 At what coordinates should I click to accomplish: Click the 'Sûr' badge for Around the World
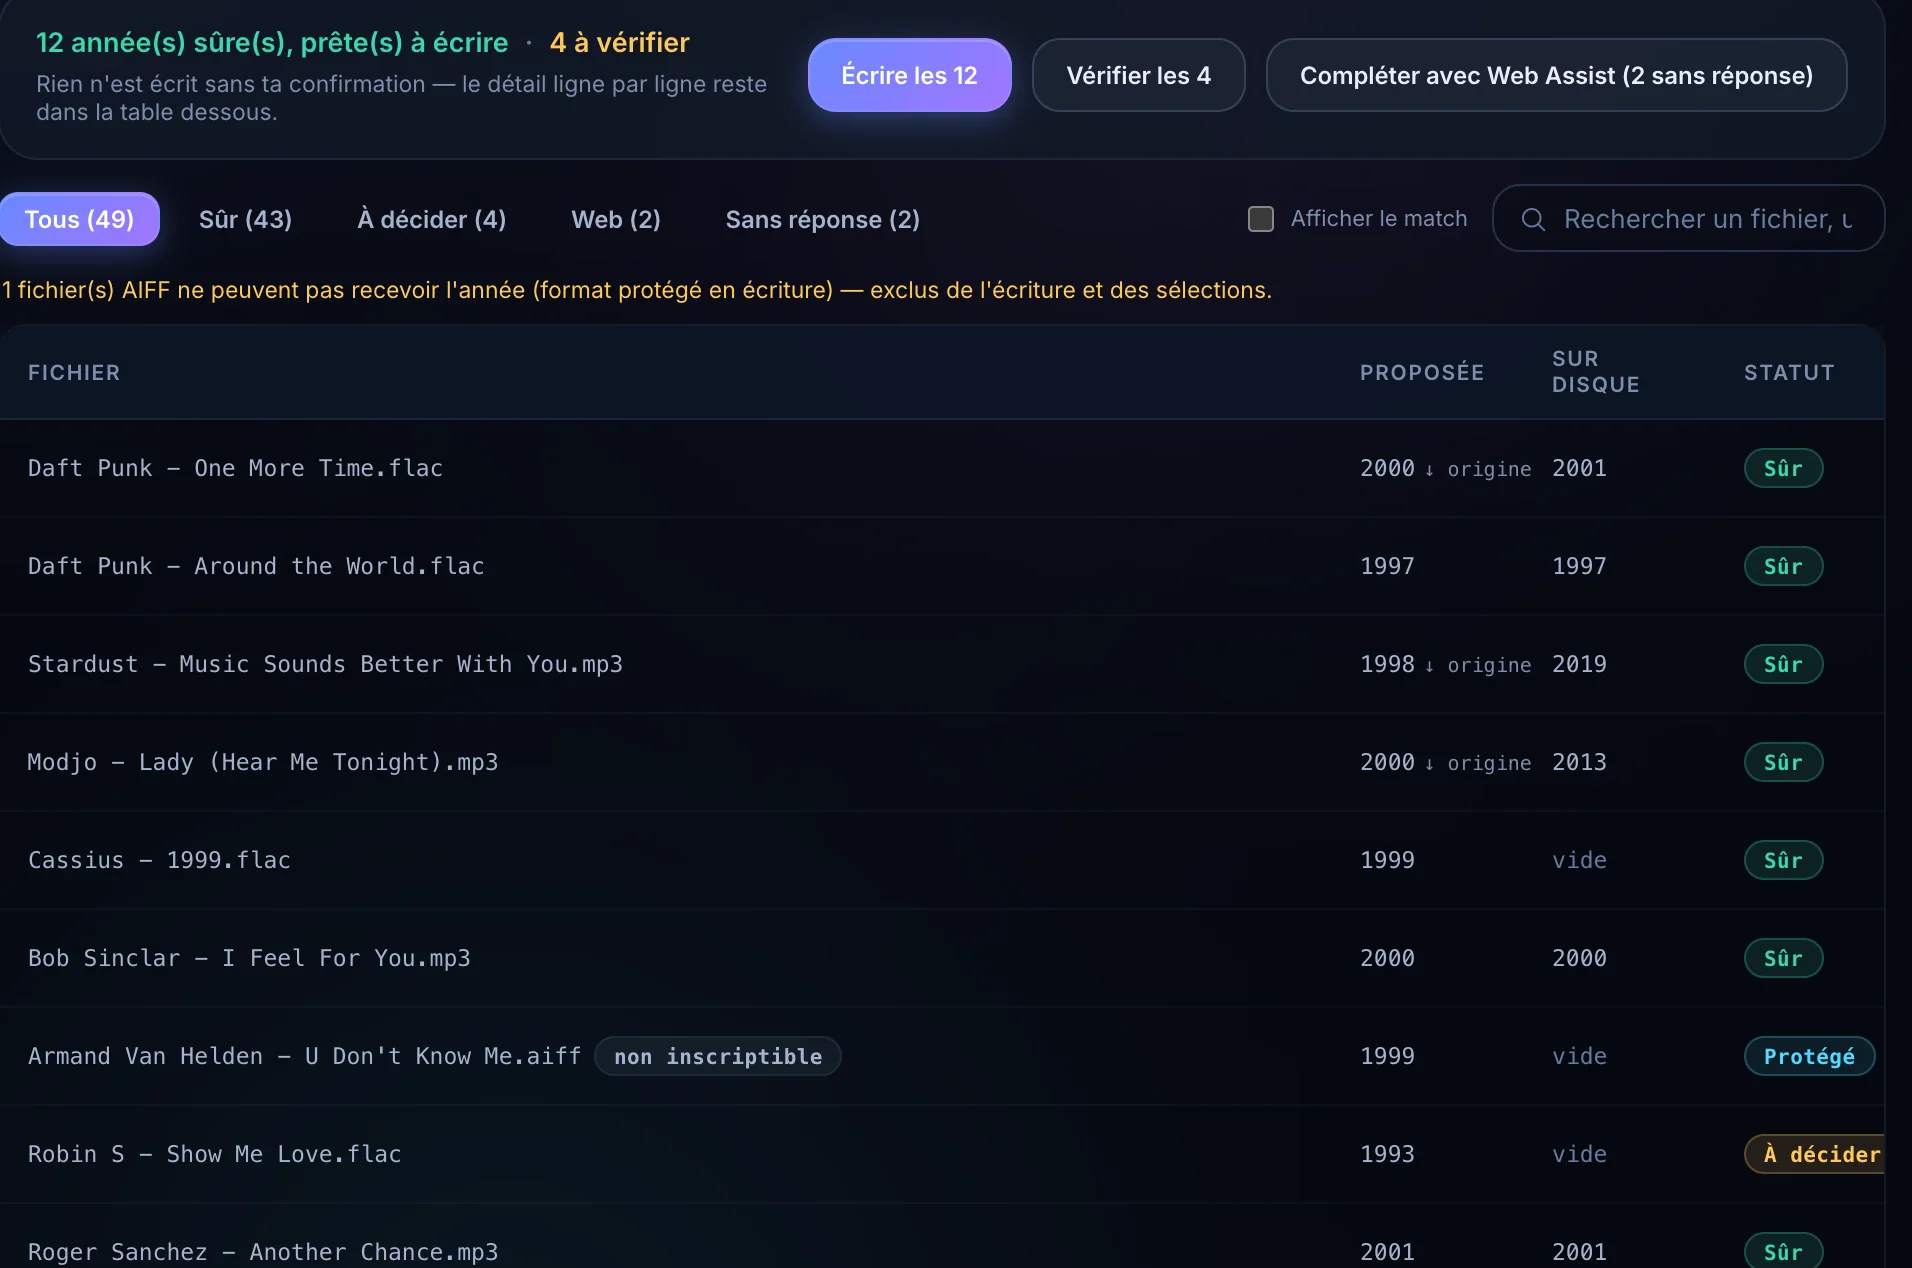[1783, 566]
